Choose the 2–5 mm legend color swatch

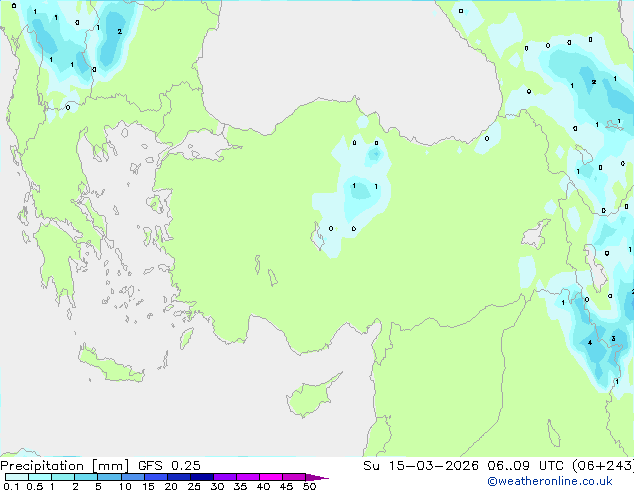click(x=86, y=477)
